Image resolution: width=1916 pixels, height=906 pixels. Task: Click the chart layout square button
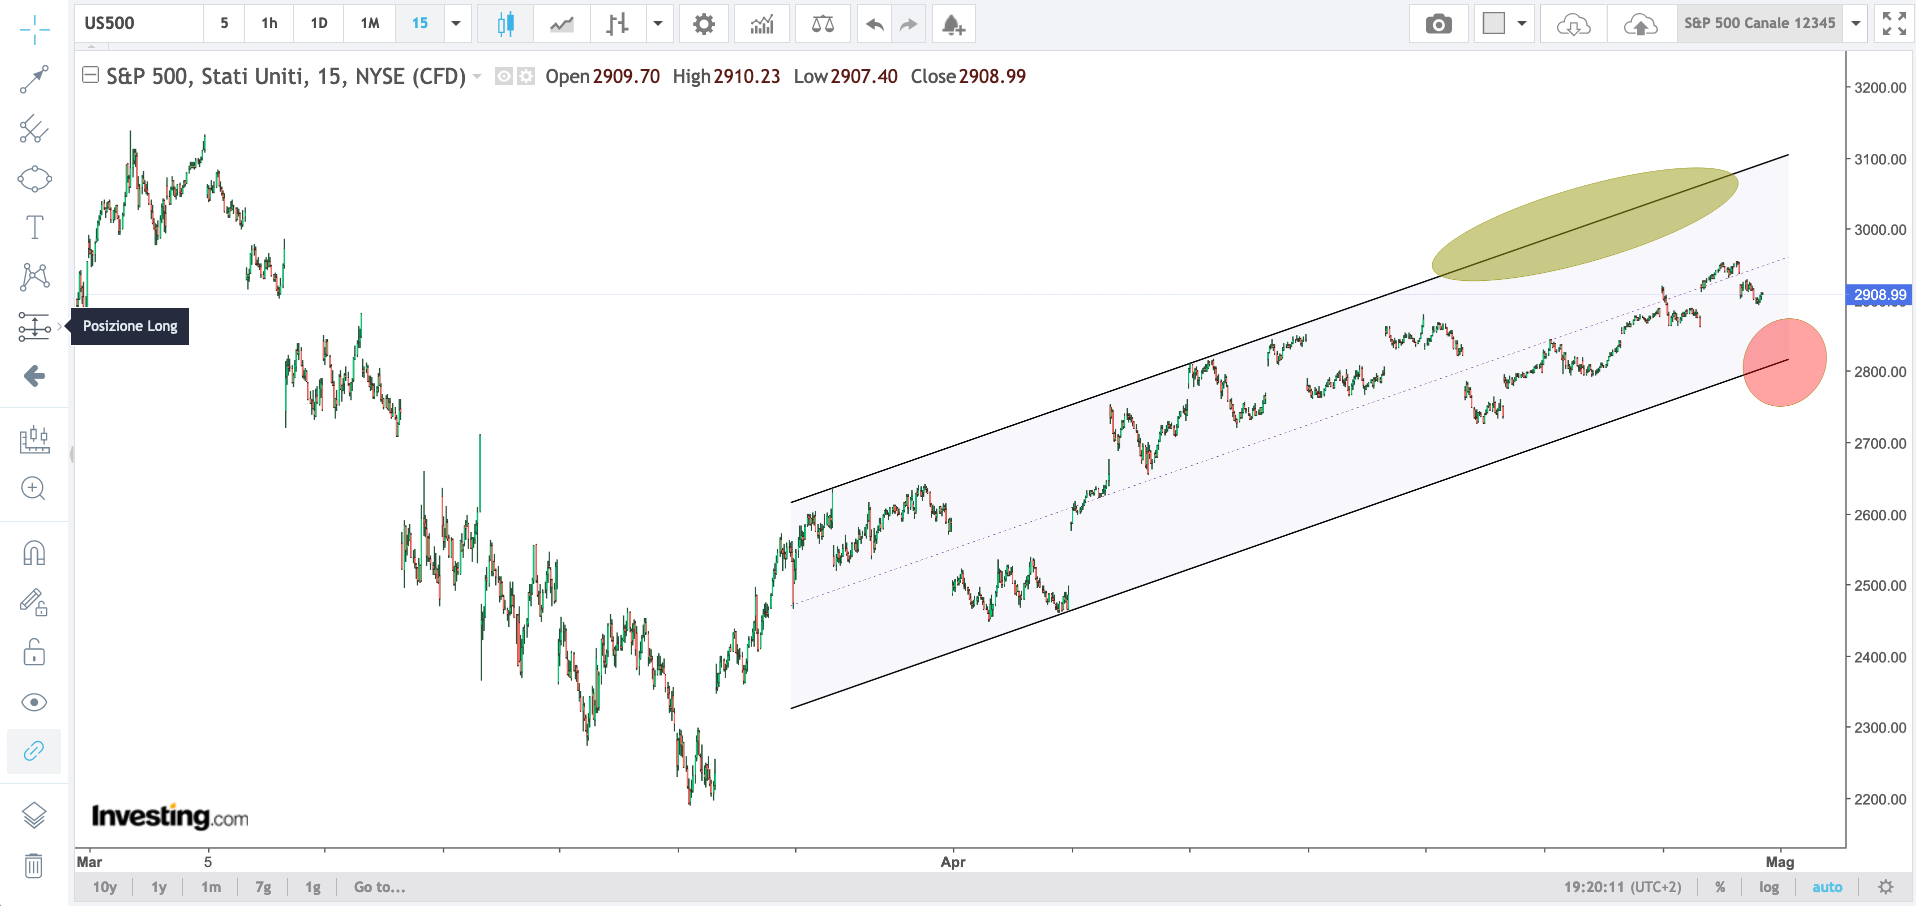[x=1494, y=23]
